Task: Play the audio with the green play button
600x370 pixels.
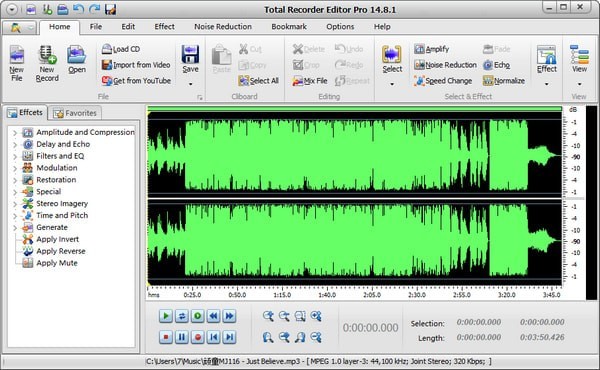Action: click(x=166, y=316)
